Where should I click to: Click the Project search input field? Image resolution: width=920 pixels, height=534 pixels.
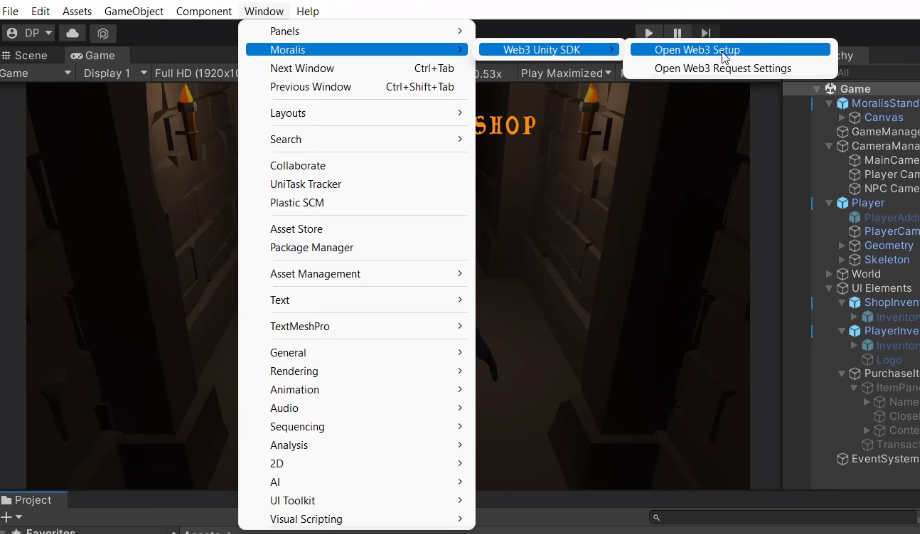coord(783,518)
